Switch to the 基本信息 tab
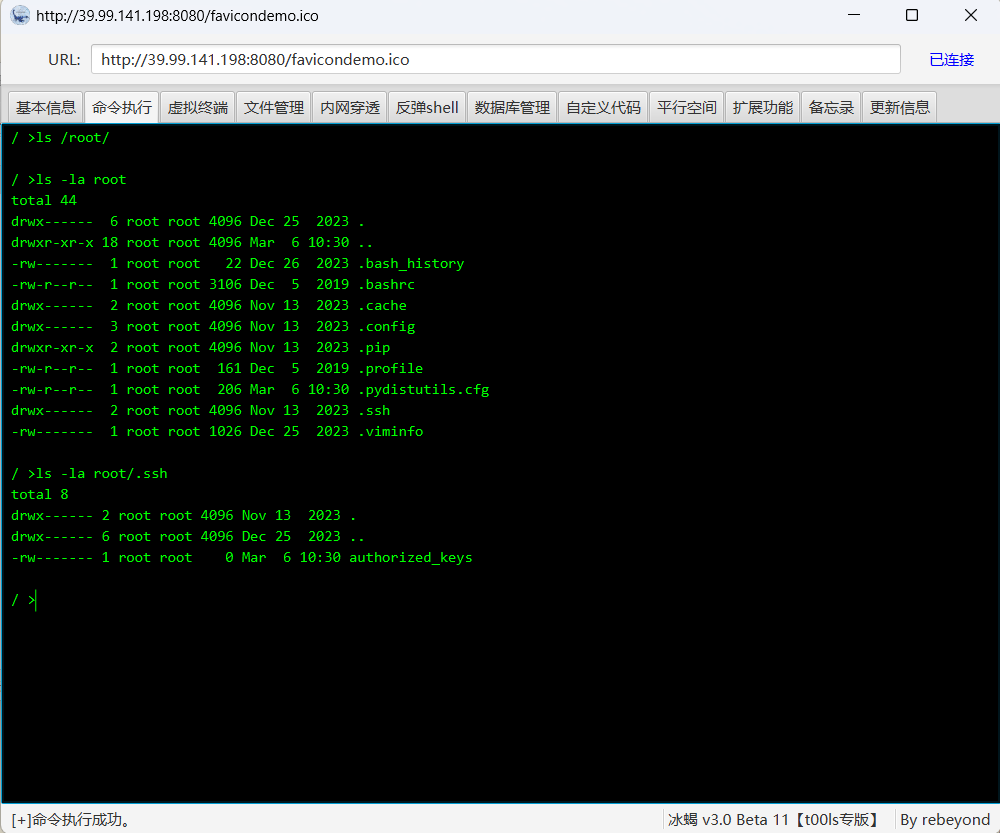 46,108
